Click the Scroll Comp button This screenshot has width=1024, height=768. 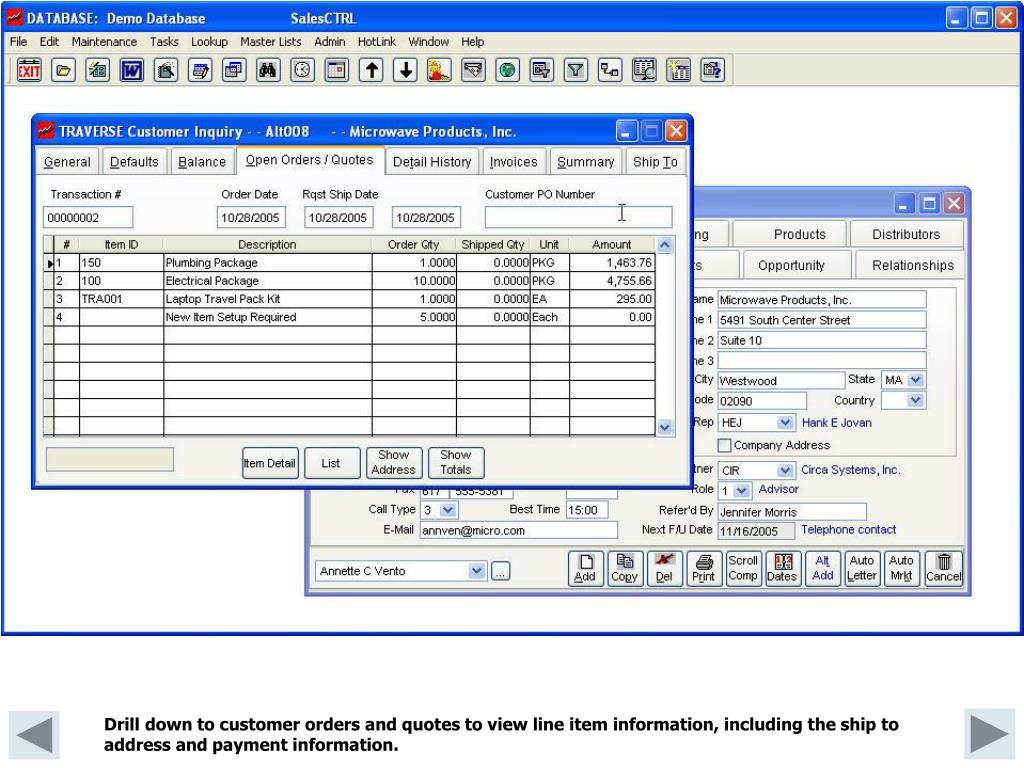[743, 568]
